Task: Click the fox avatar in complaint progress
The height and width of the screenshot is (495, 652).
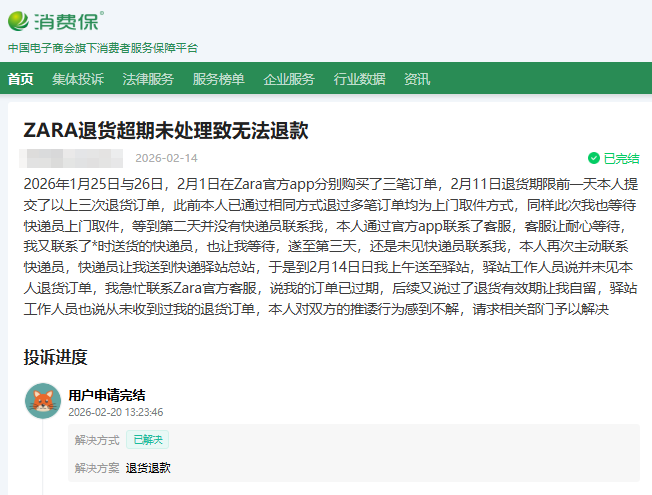Action: pyautogui.click(x=43, y=401)
